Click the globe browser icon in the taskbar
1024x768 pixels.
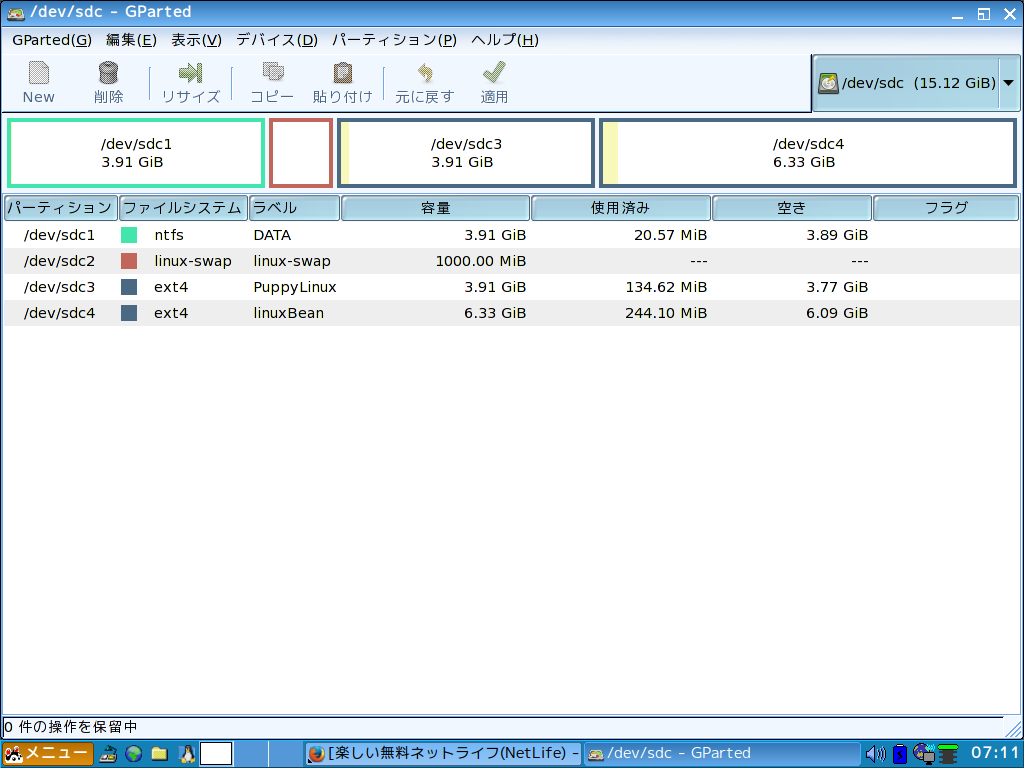134,754
